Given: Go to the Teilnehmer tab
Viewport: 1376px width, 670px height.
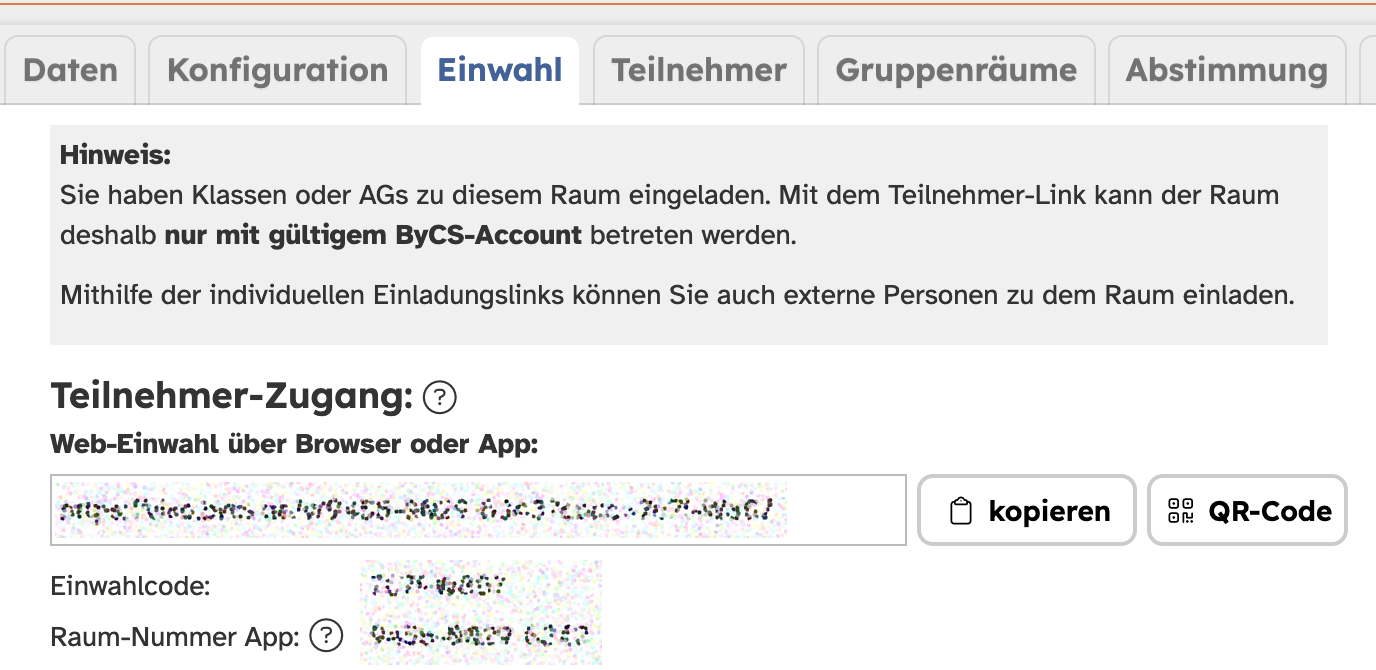Looking at the screenshot, I should [x=699, y=70].
